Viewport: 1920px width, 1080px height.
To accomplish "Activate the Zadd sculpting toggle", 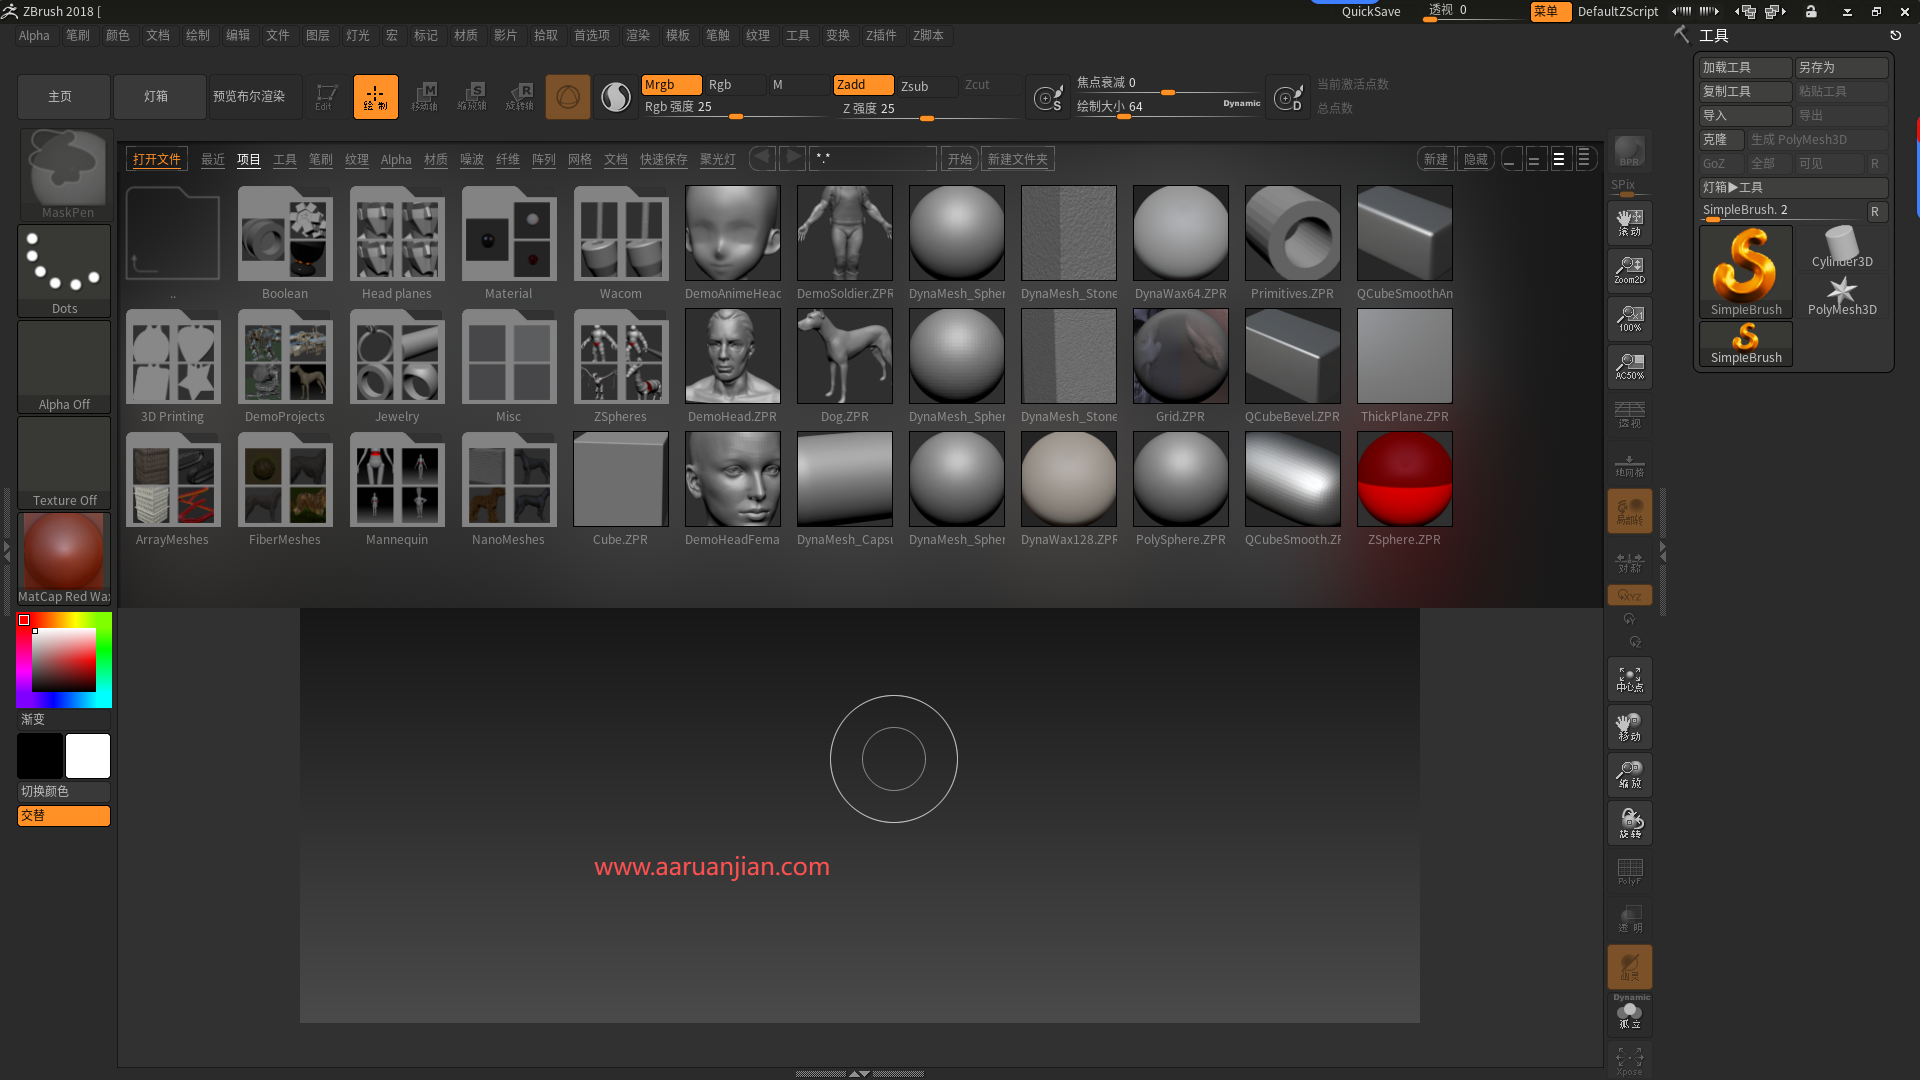I will tap(862, 85).
